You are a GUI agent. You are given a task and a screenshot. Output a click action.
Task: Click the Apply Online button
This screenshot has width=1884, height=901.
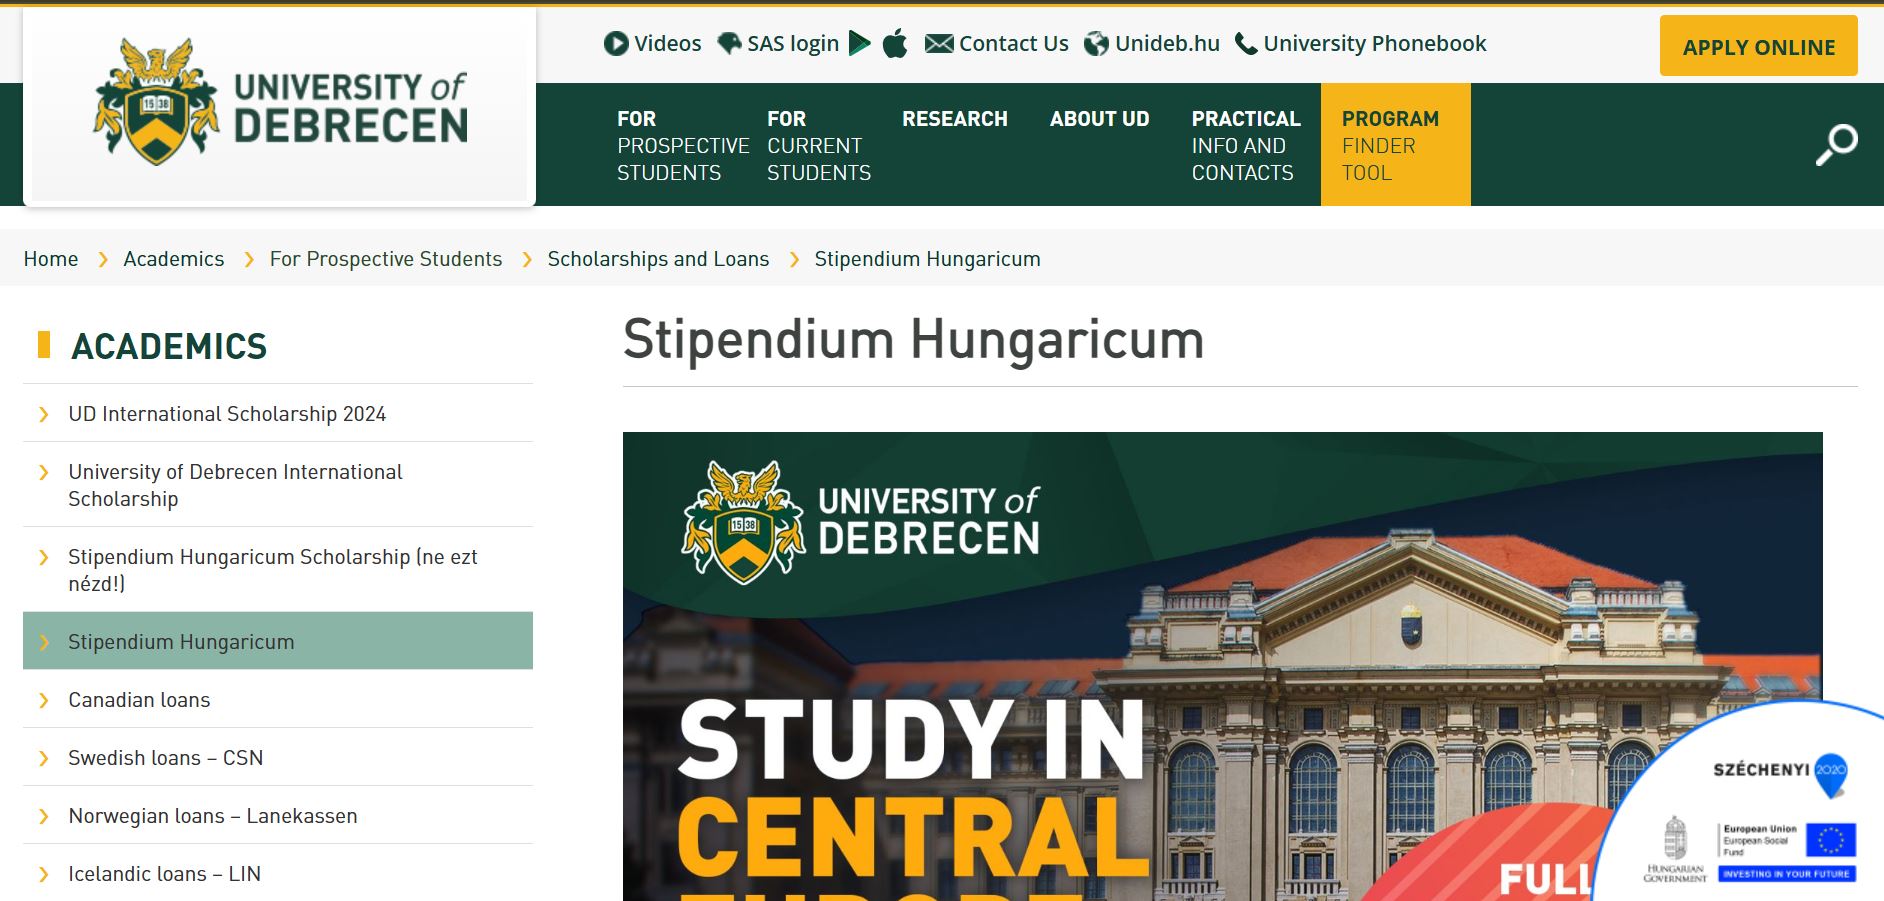coord(1758,46)
